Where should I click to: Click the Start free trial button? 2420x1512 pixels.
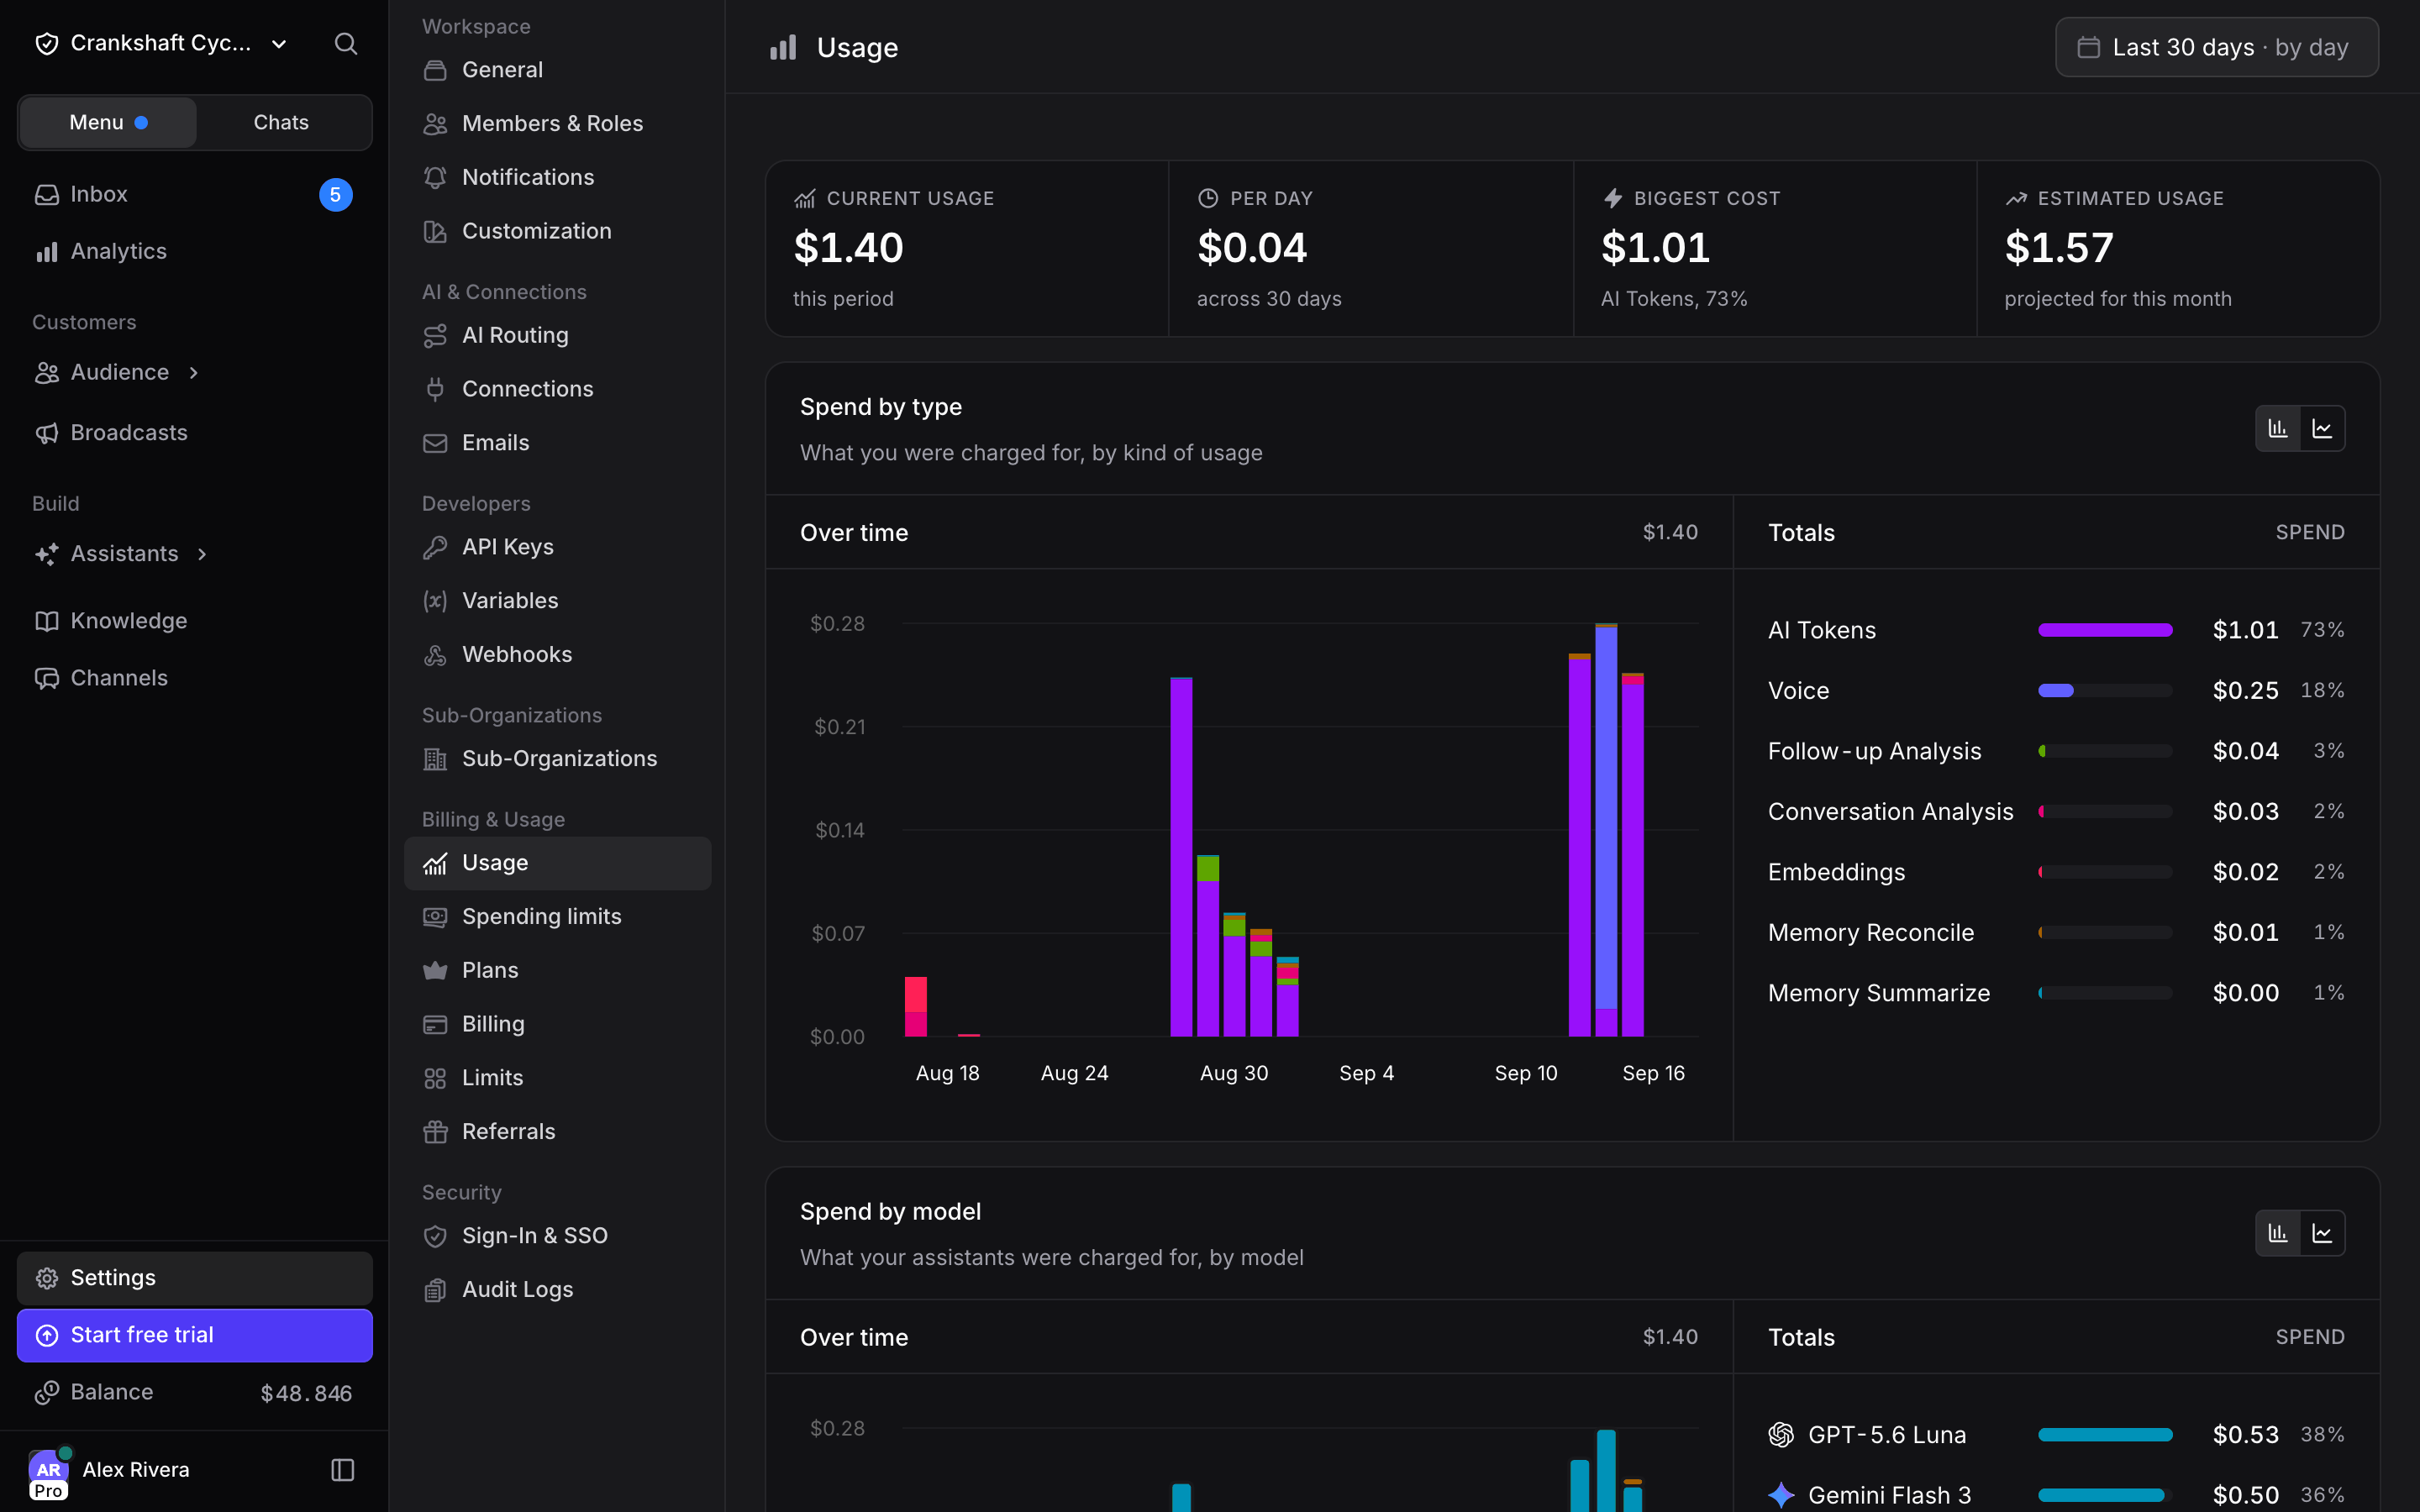point(195,1335)
